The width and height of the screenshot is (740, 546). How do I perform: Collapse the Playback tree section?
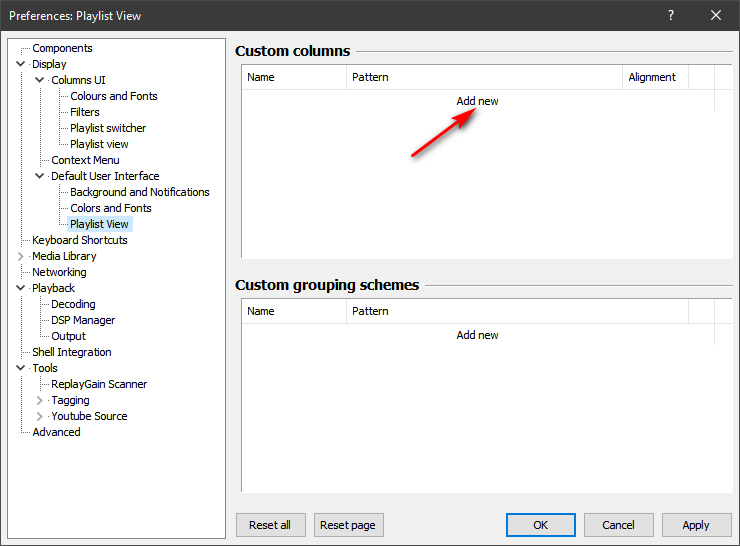pos(21,288)
